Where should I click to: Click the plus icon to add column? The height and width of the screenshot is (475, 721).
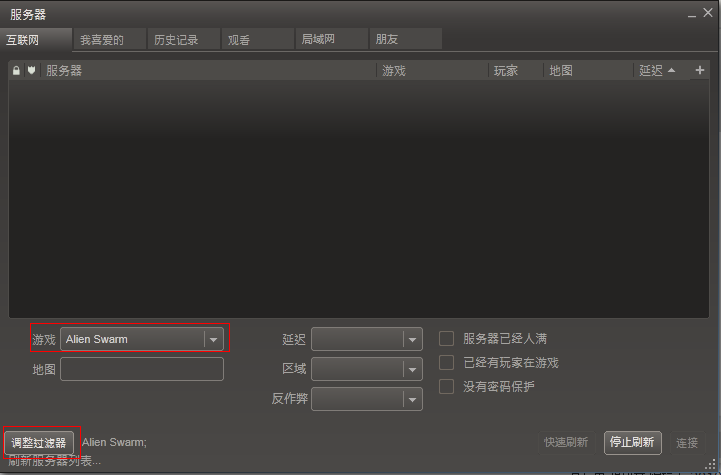700,71
